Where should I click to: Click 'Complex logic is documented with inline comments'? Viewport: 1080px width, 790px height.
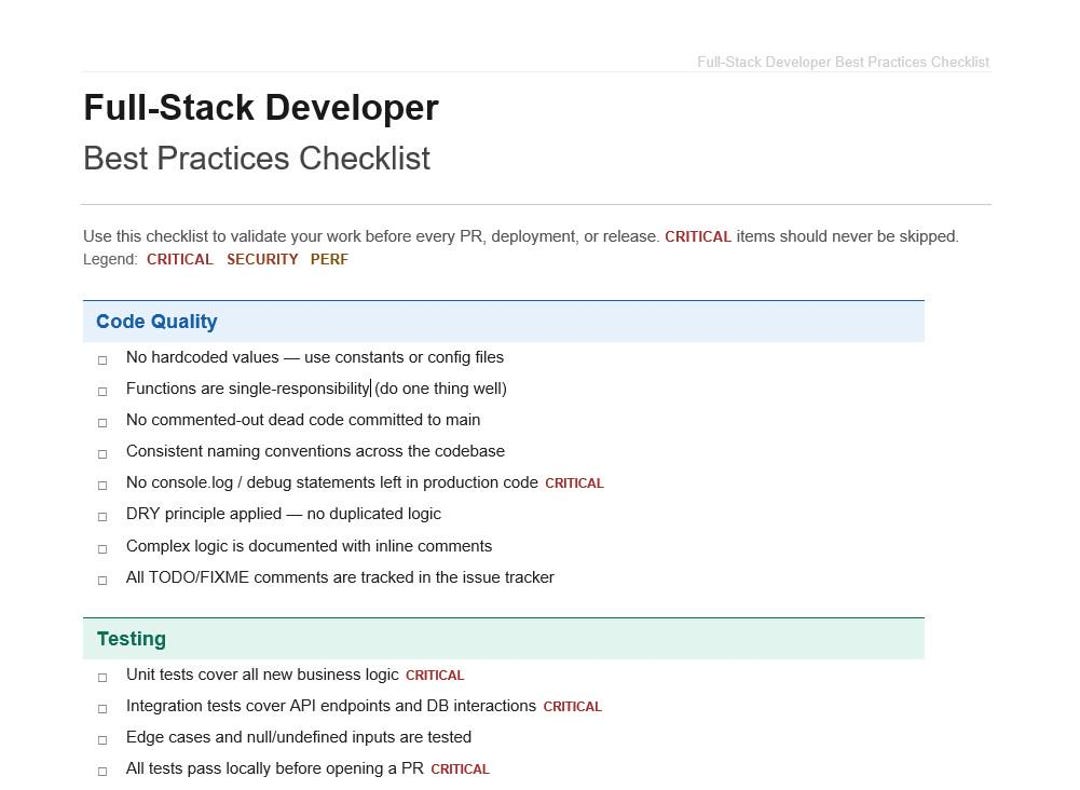click(309, 546)
